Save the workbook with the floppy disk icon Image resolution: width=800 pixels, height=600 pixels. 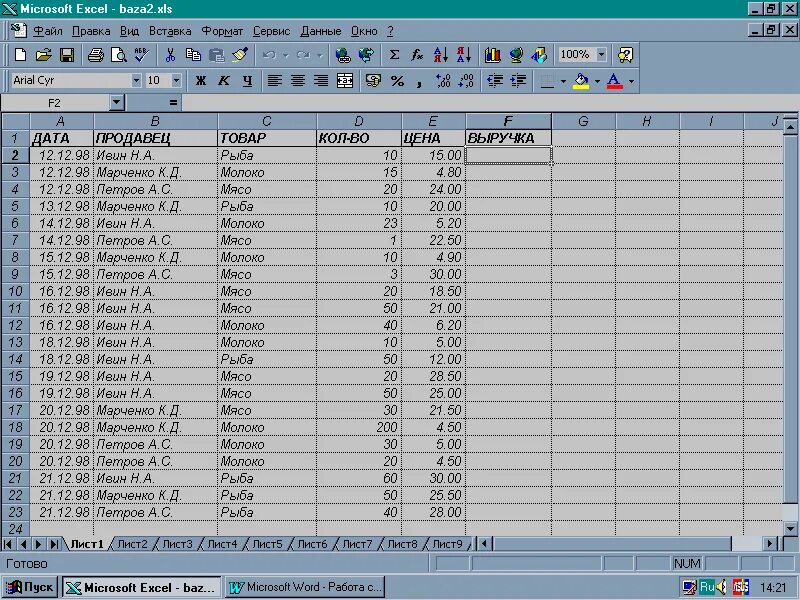tap(67, 55)
